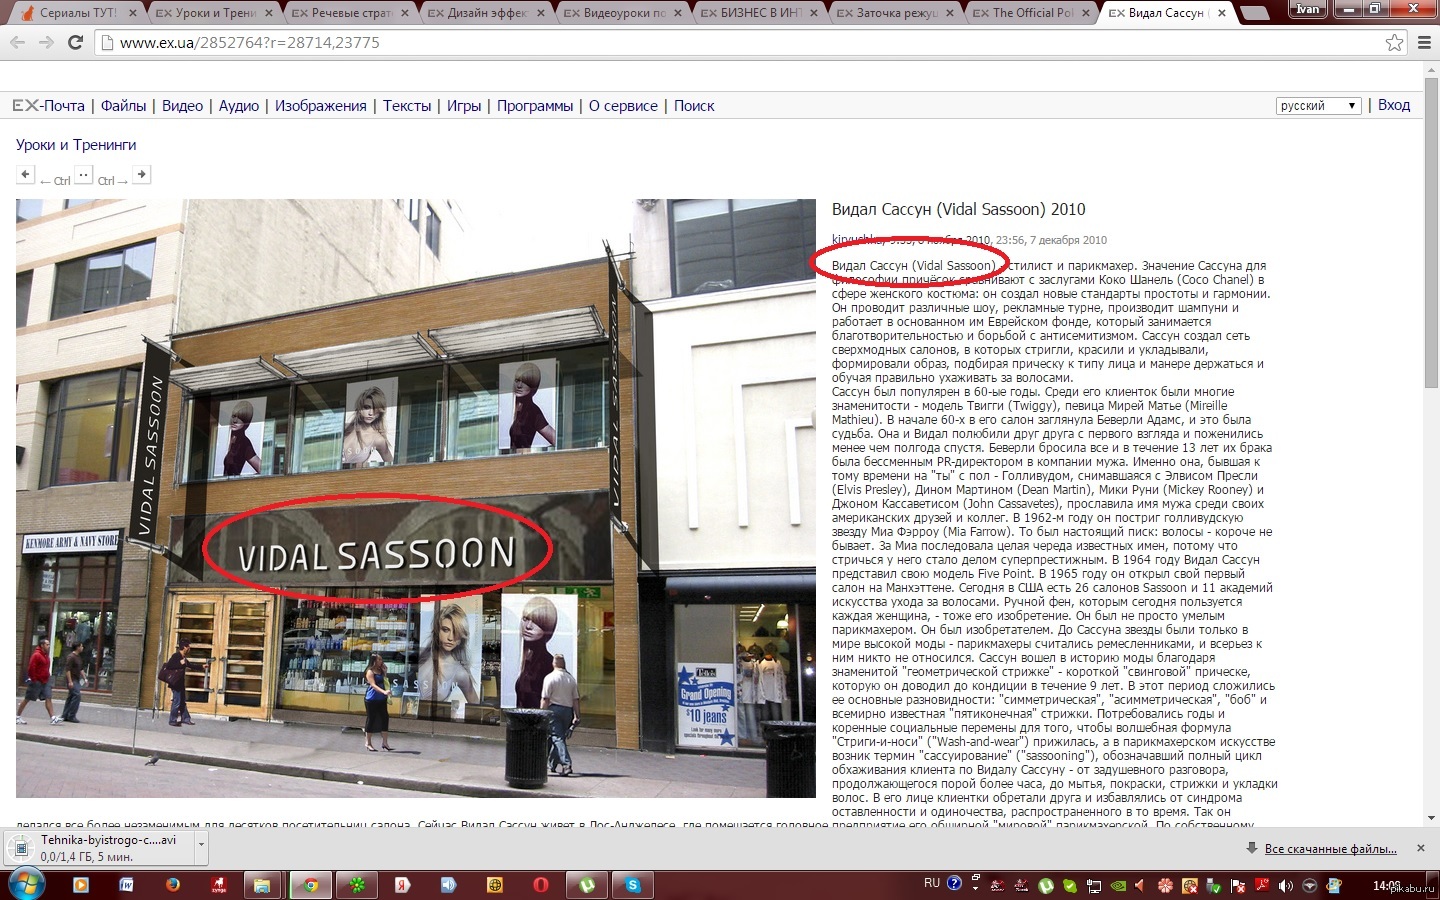Open uTorrent from the taskbar
The width and height of the screenshot is (1440, 900).
coord(587,885)
